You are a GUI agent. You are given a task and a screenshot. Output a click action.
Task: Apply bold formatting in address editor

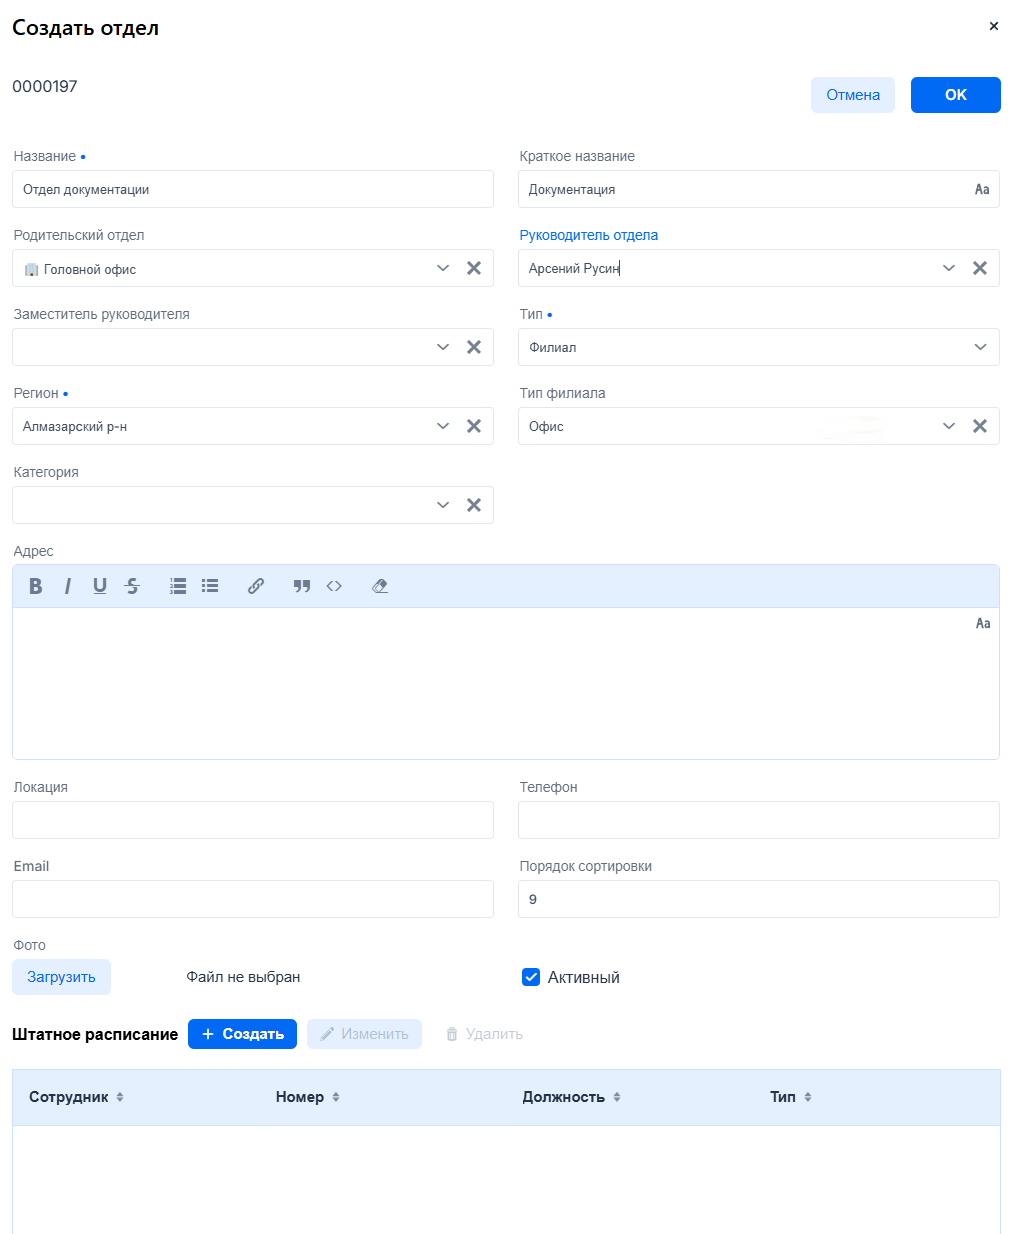pyautogui.click(x=36, y=586)
